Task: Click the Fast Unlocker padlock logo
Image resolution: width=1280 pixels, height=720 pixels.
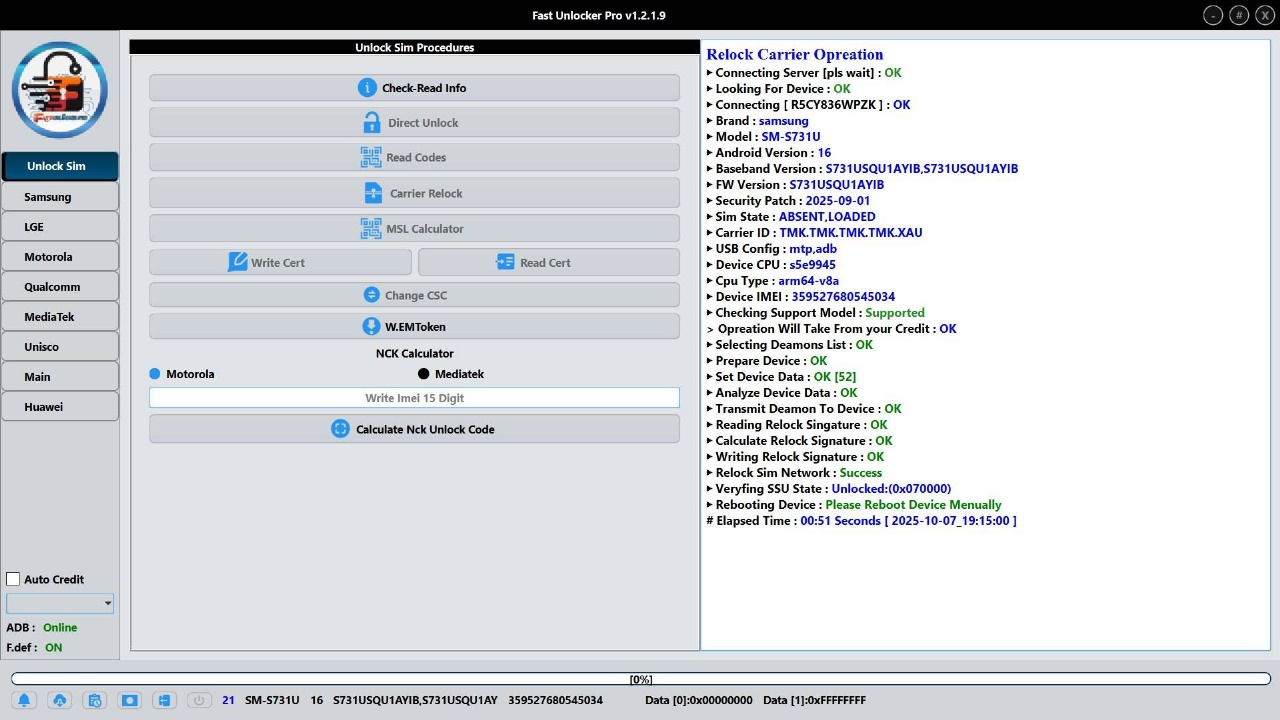Action: pyautogui.click(x=59, y=90)
